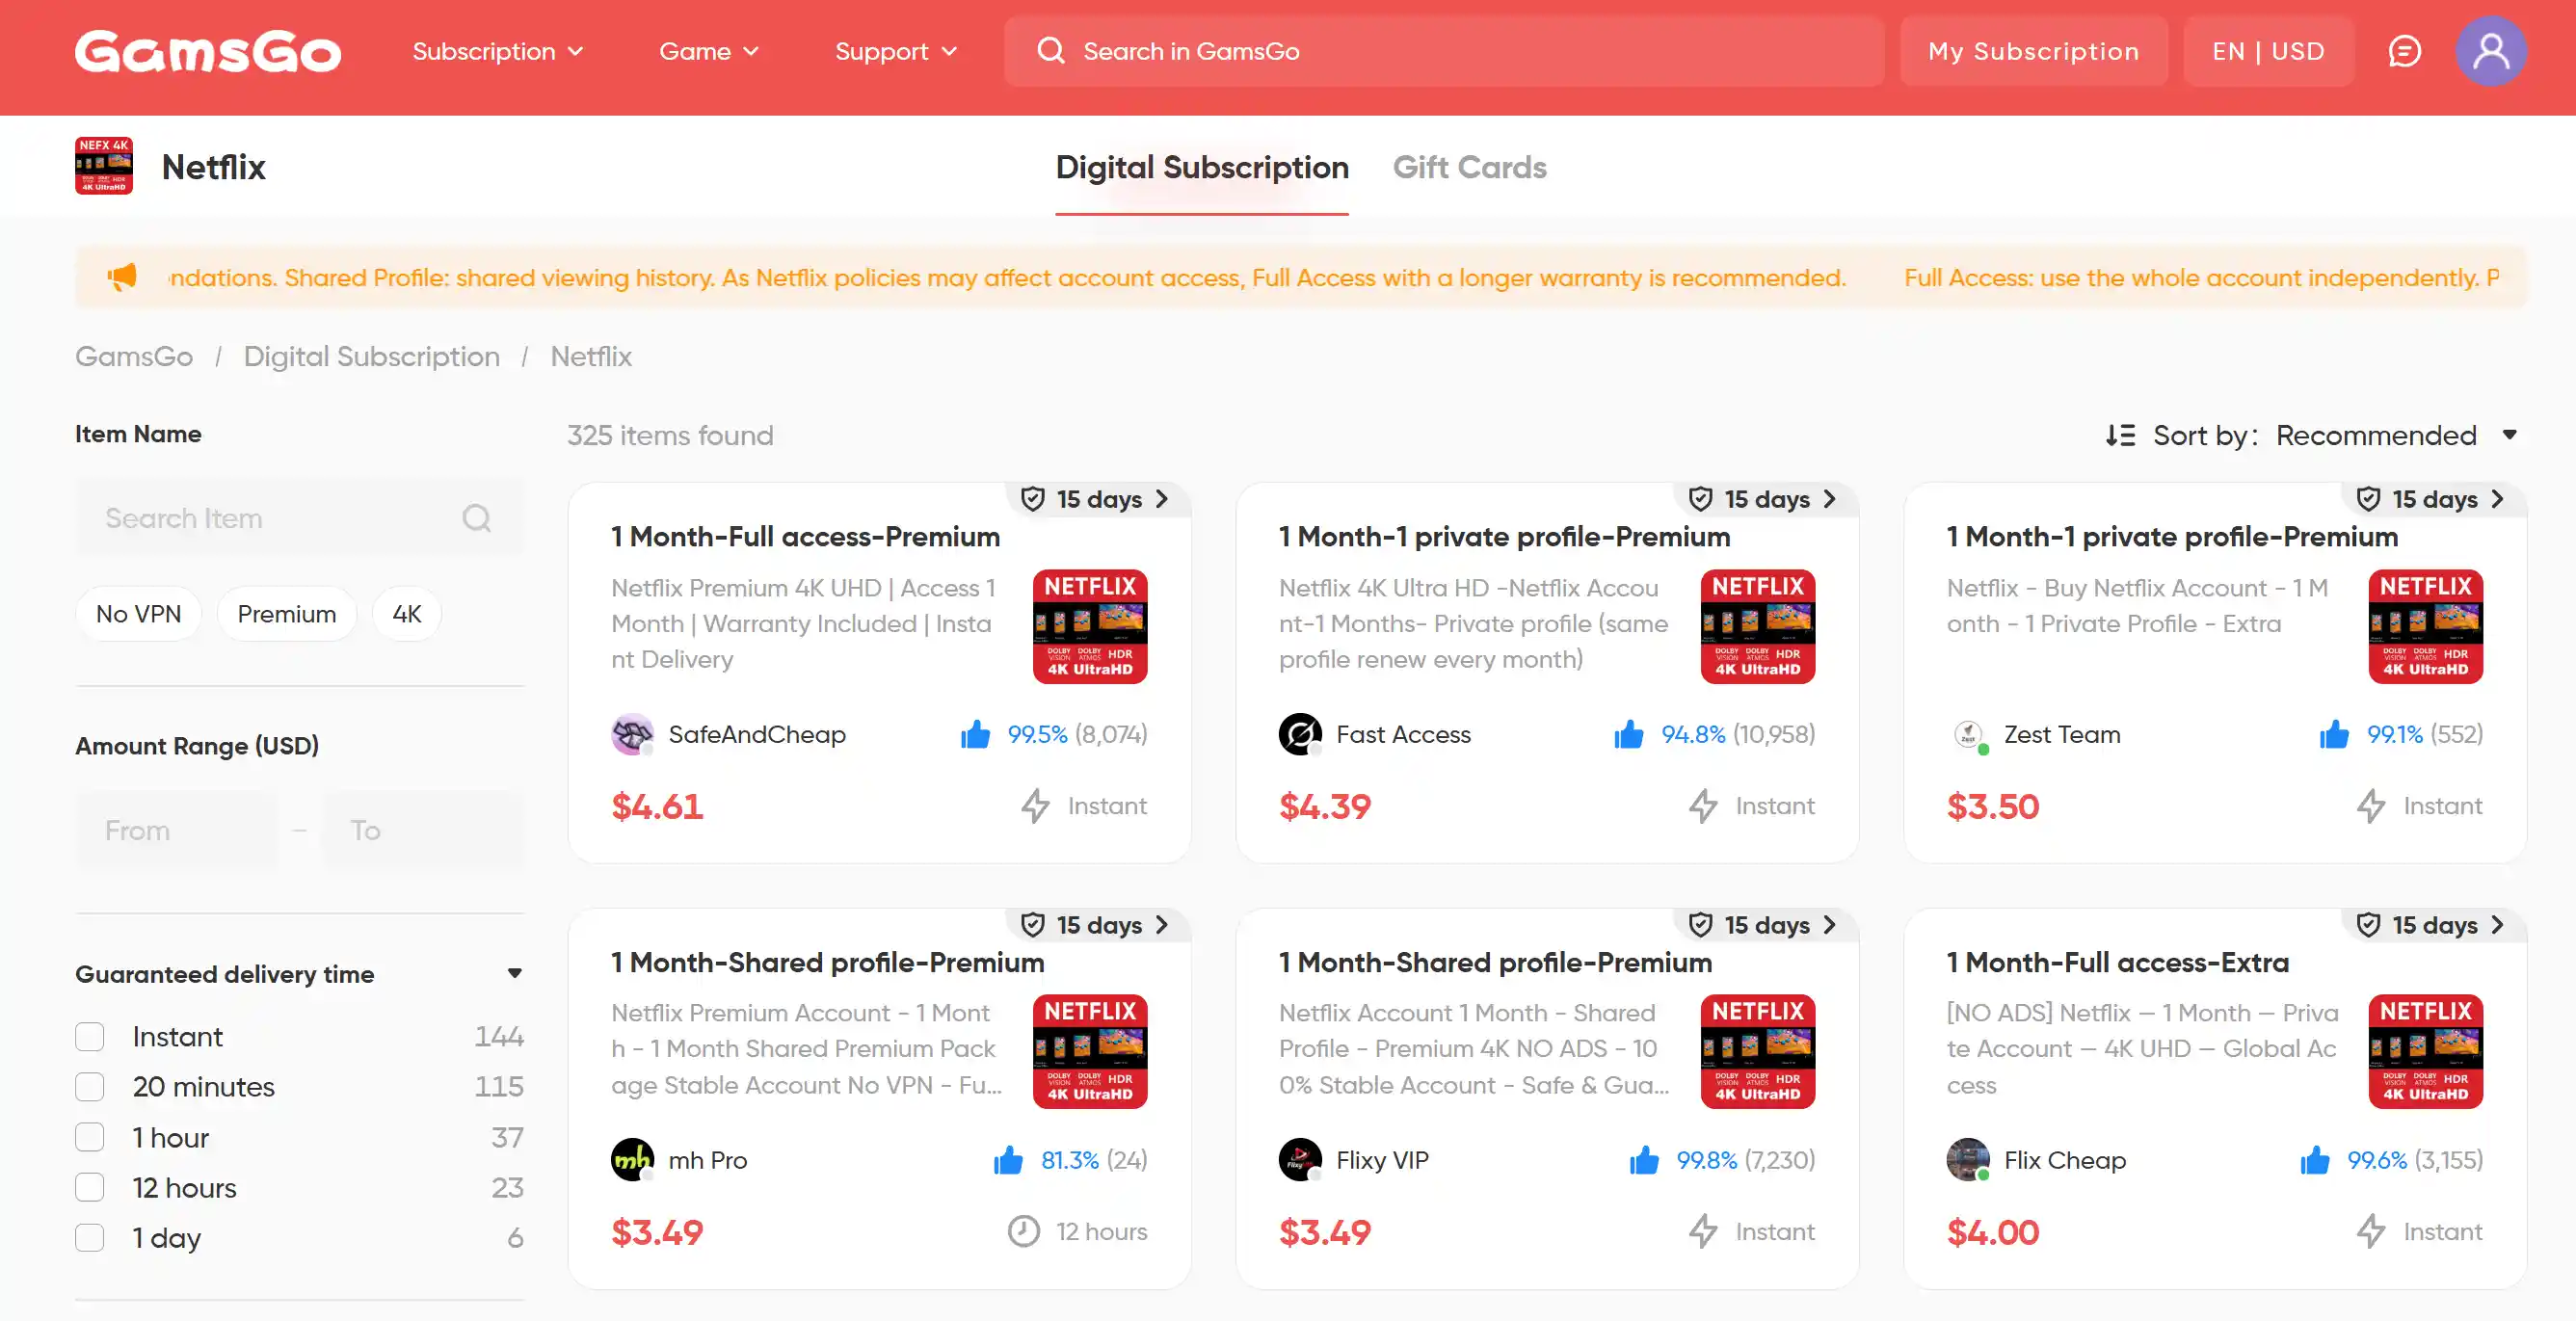Viewport: 2576px width, 1321px height.
Task: Check the 20 minutes delivery checkbox
Action: click(x=90, y=1087)
